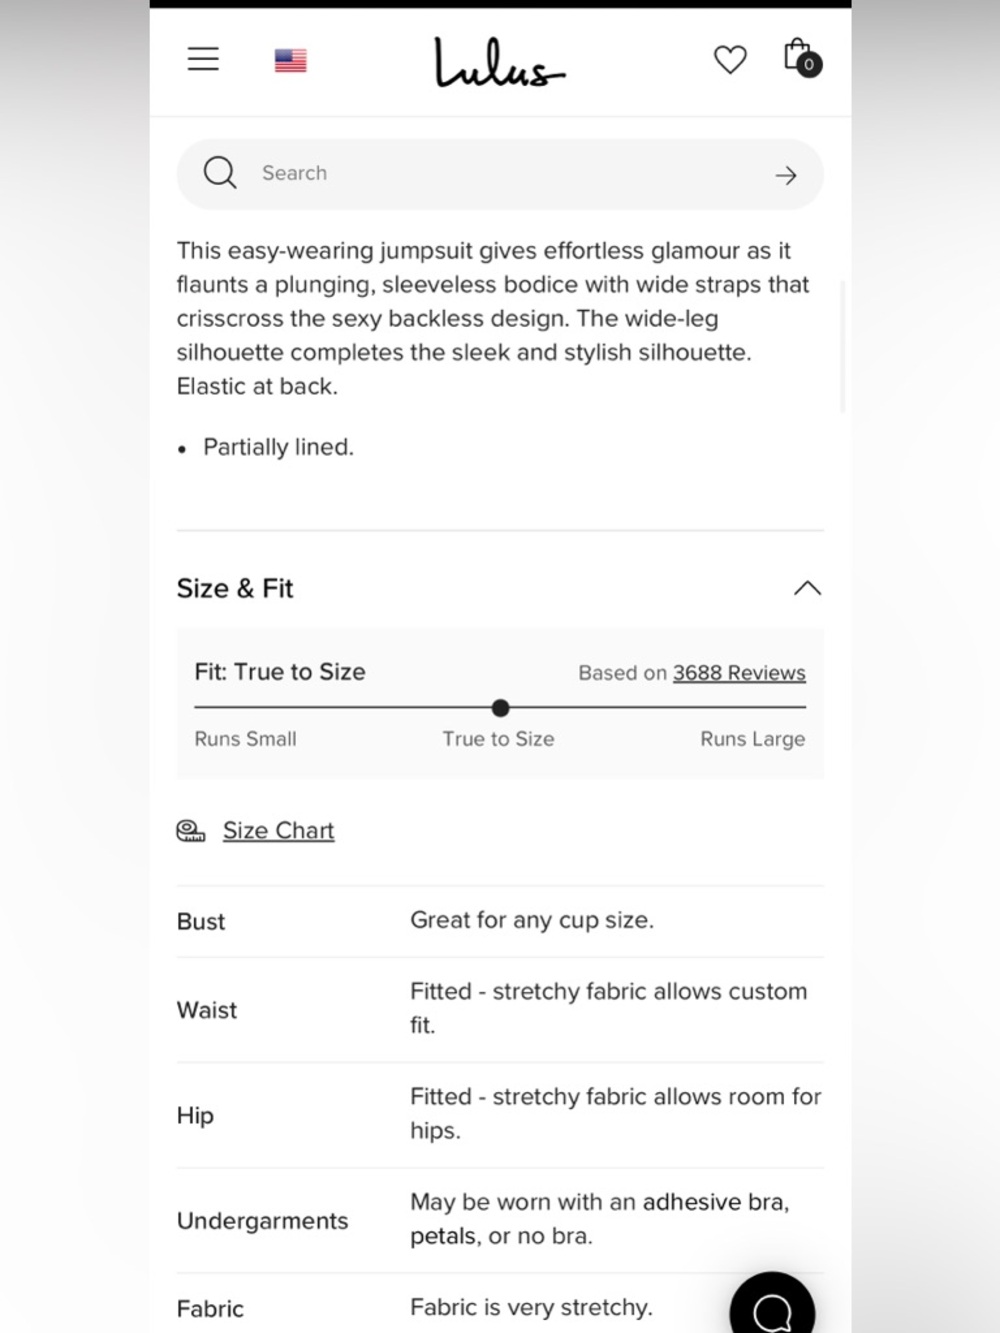Open the hamburger navigation menu
The image size is (1000, 1333).
(x=203, y=59)
